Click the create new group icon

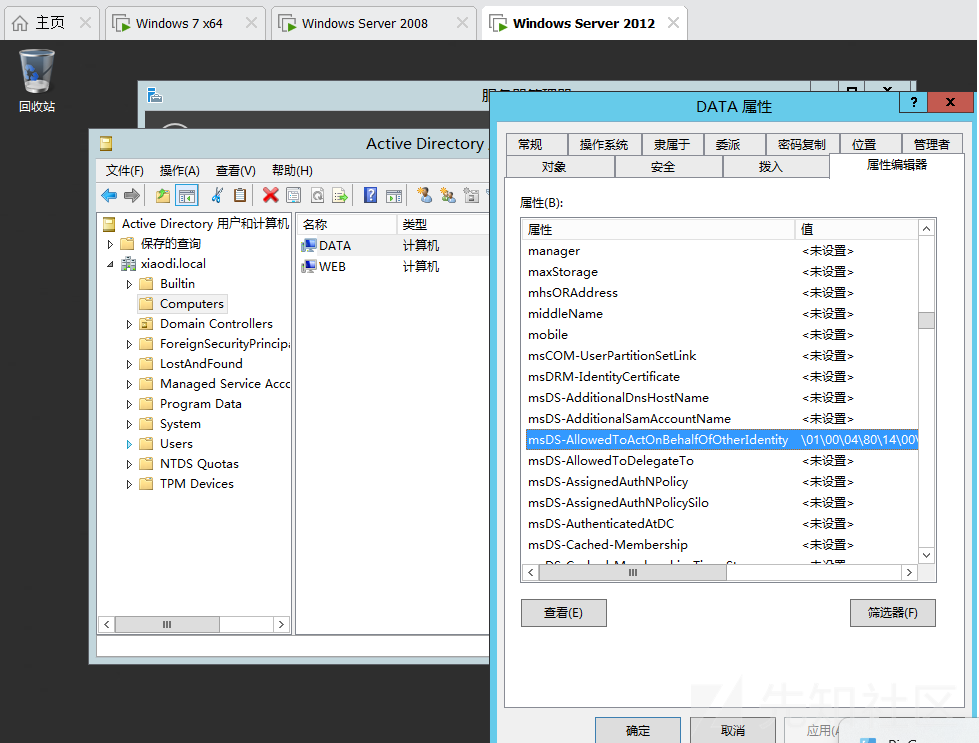448,195
